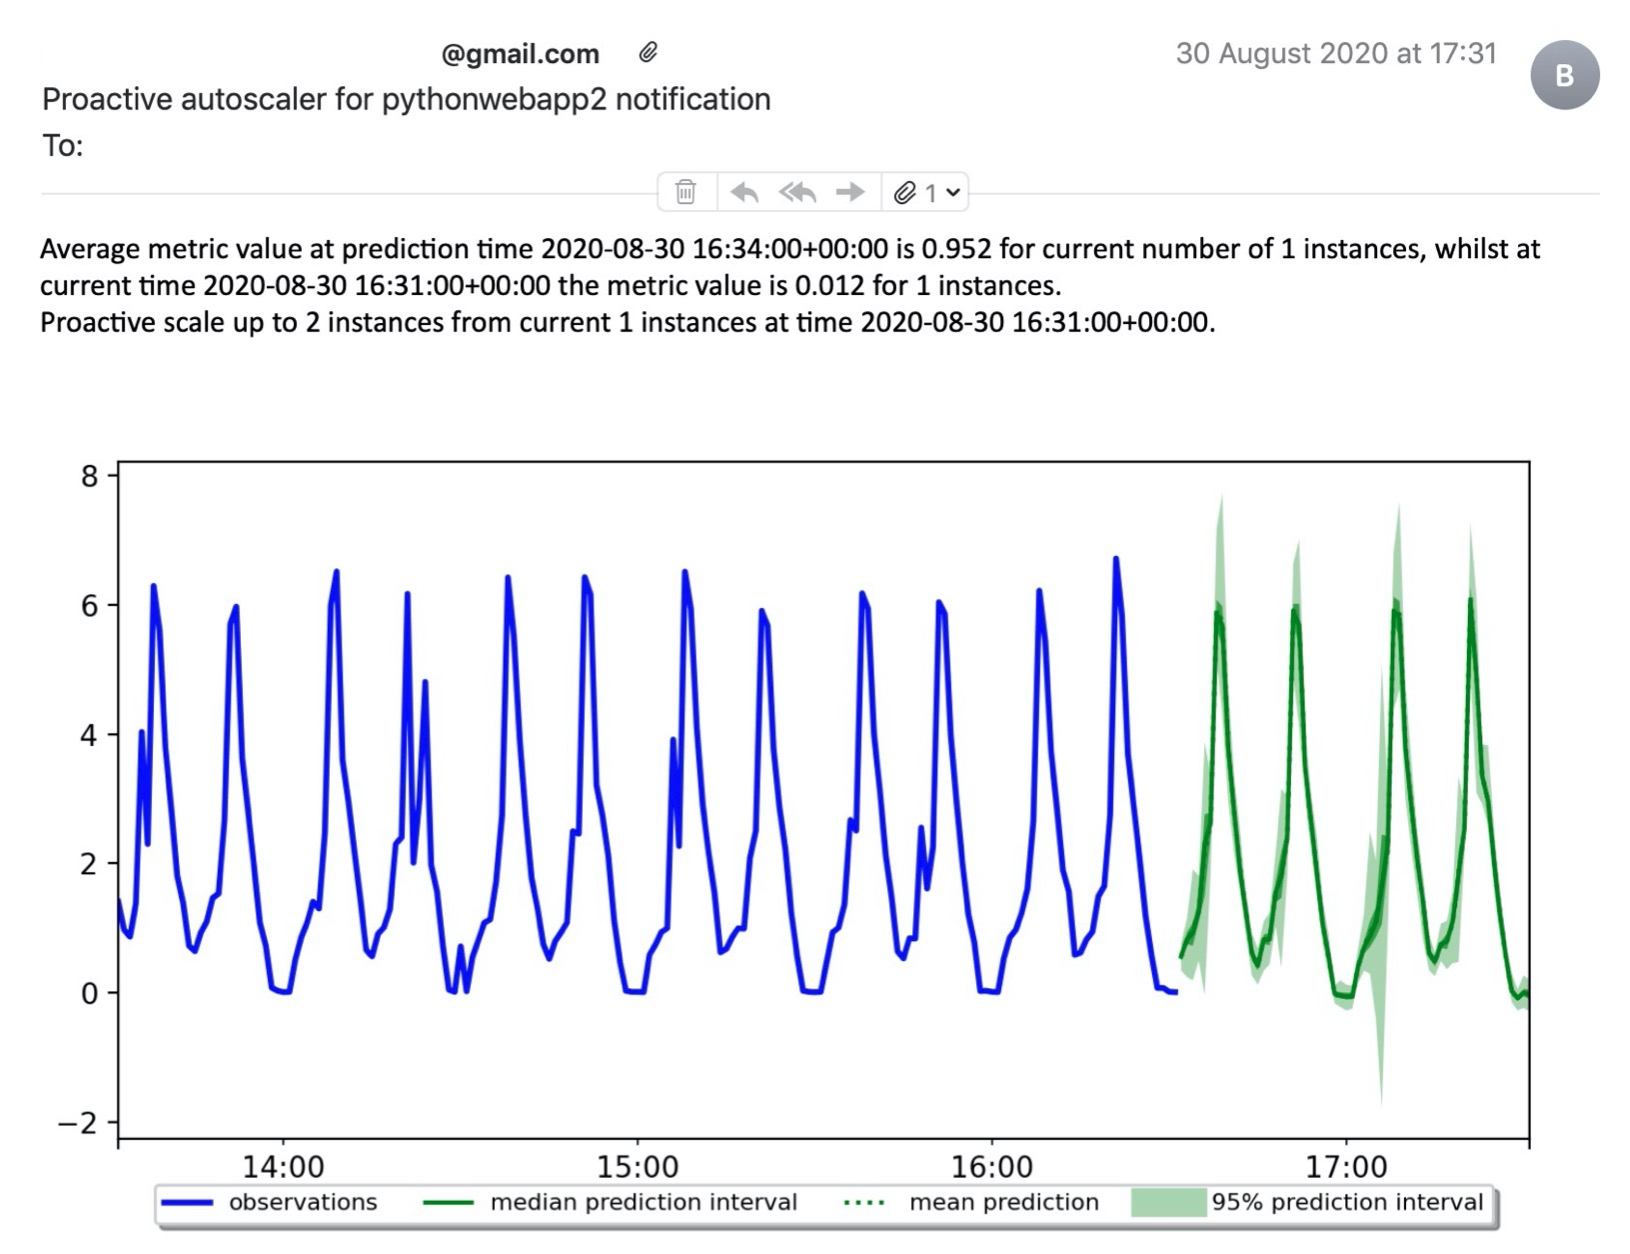Click the 14:00 x-axis label
Screen dimensions: 1630x1254
283,1166
